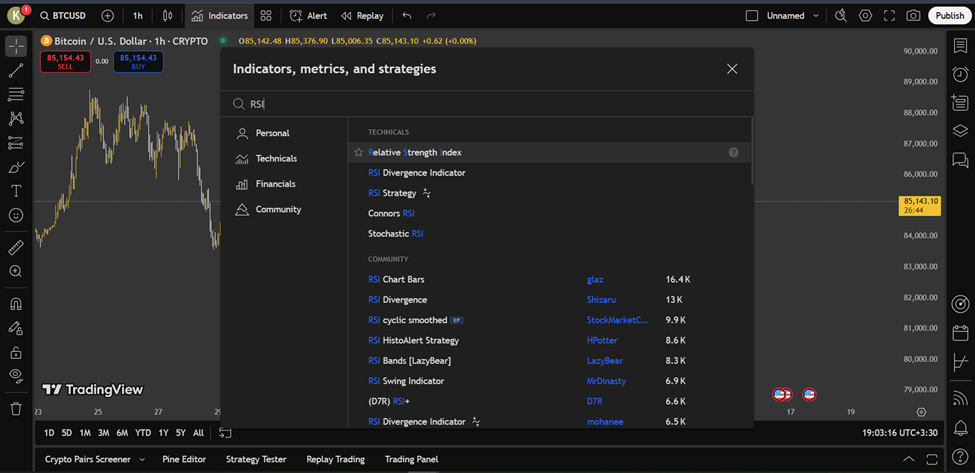Select the brush drawing tool

[16, 167]
